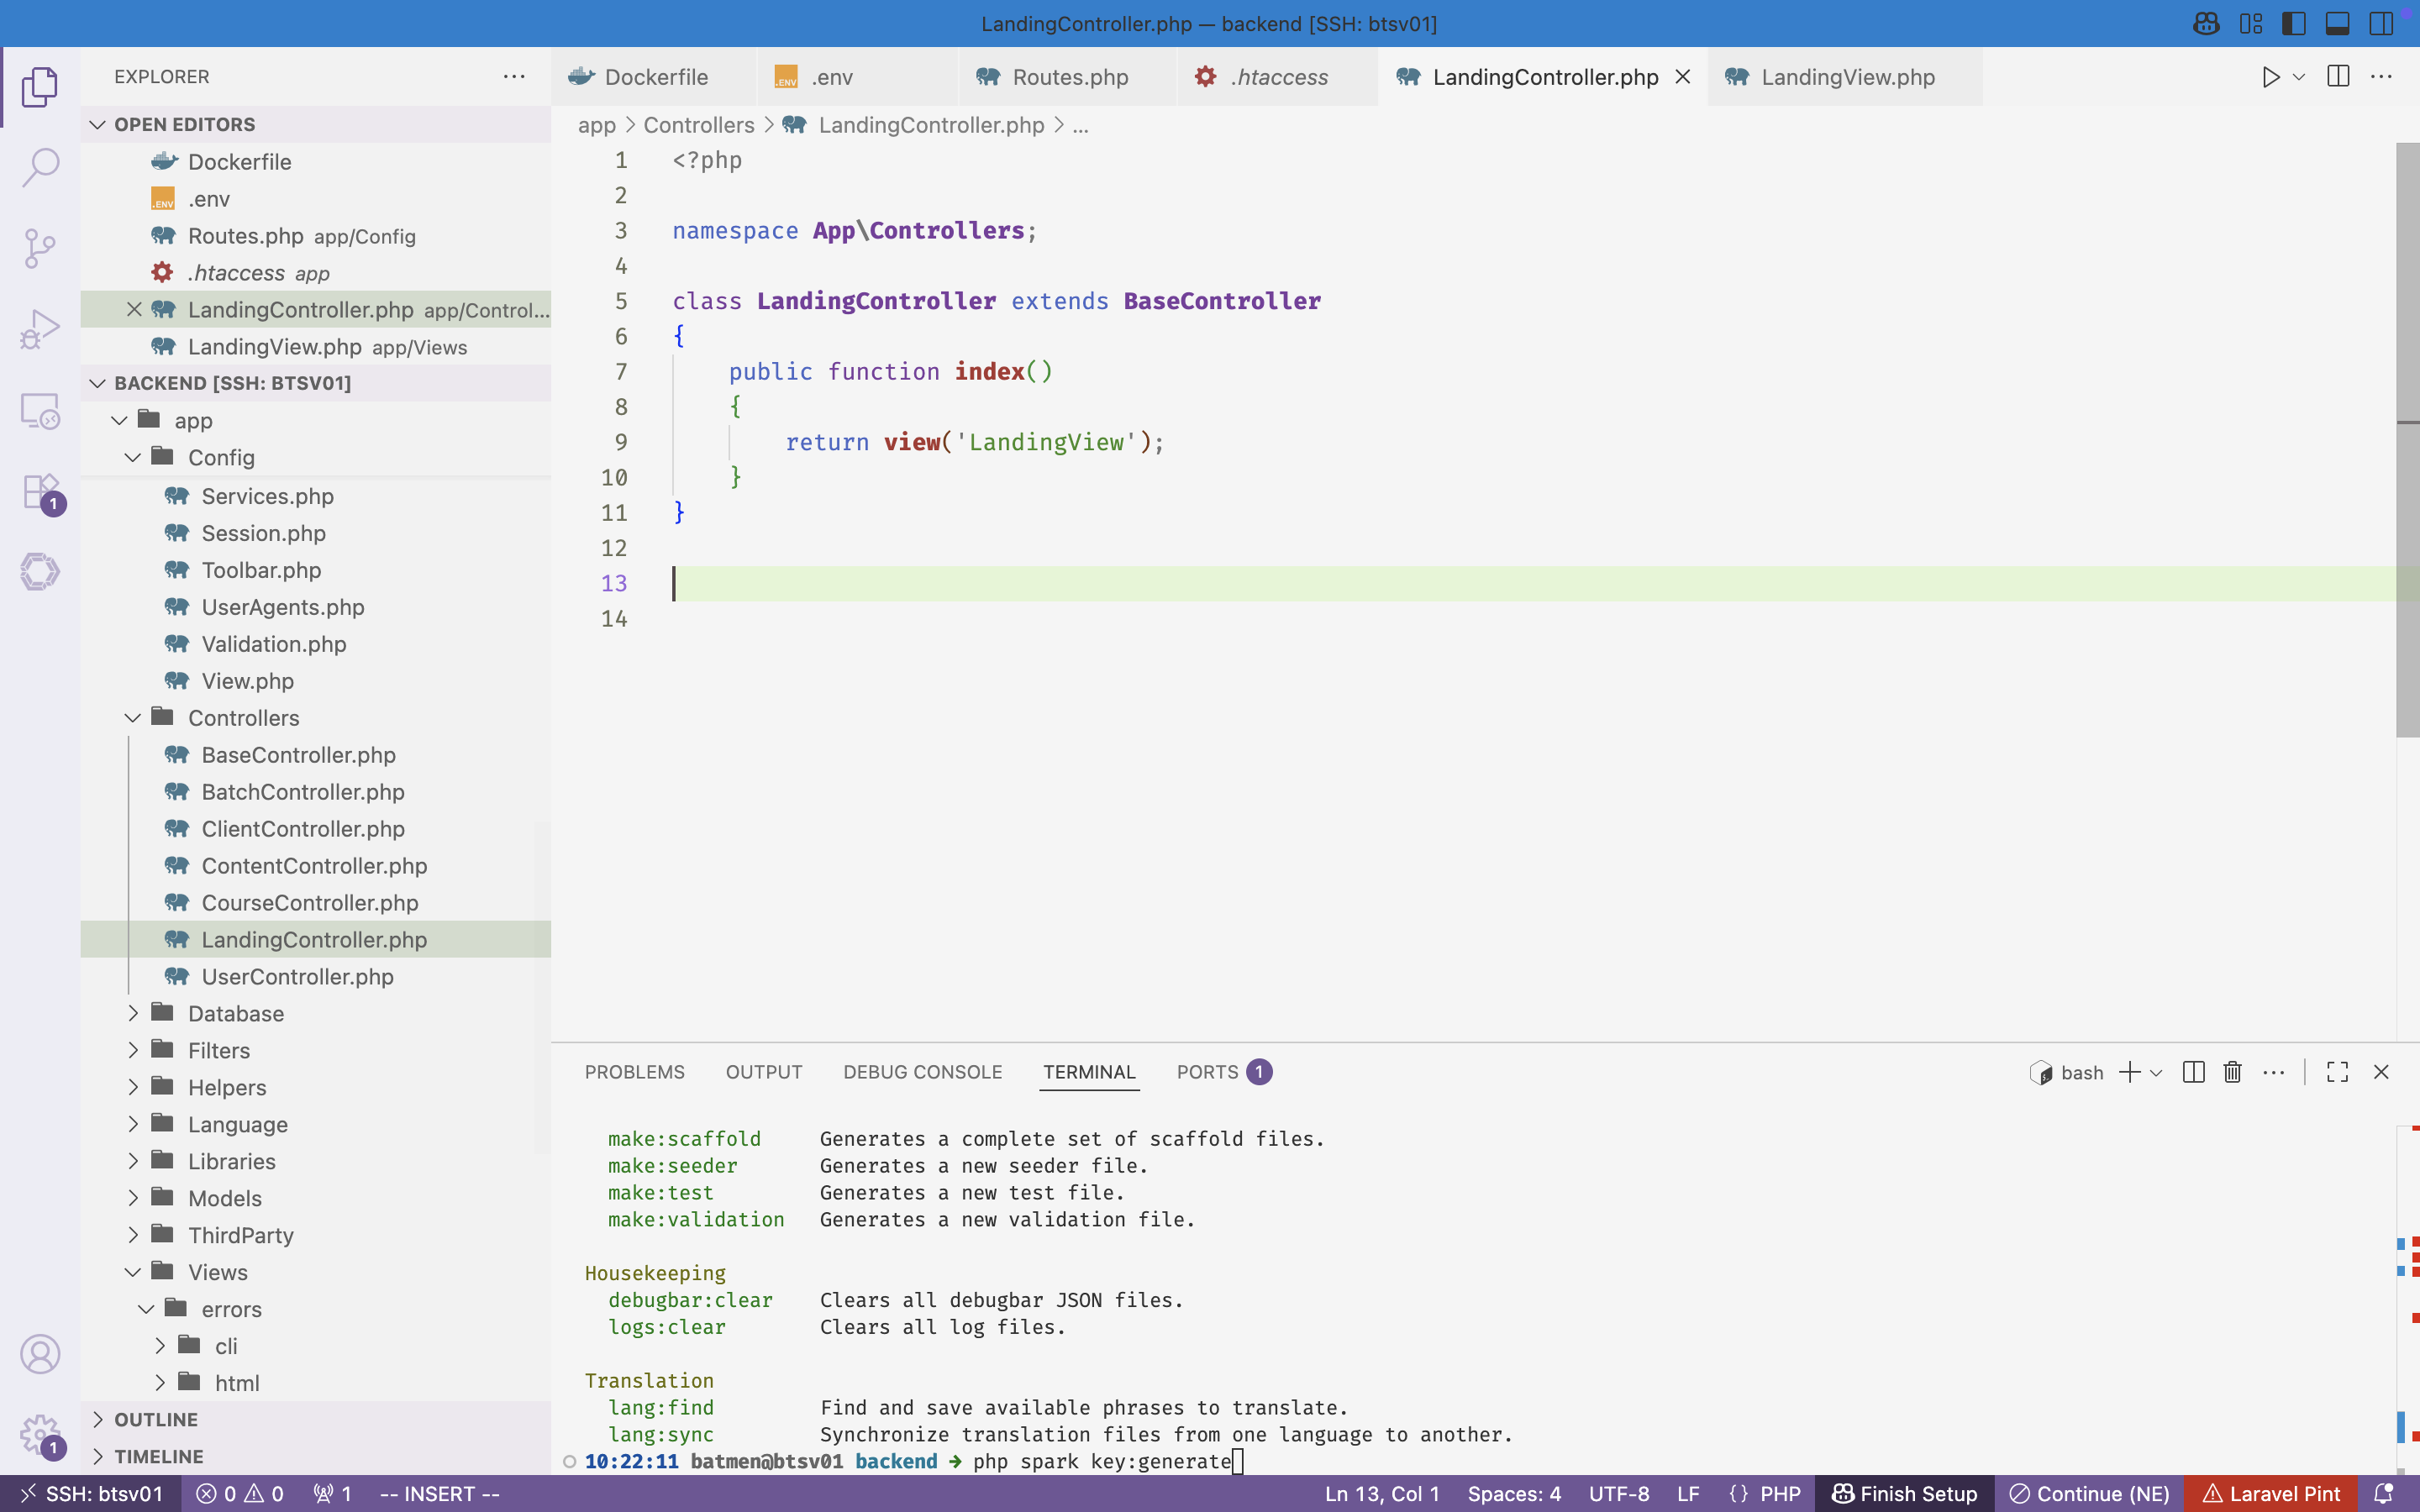2420x1512 pixels.
Task: Click the Kill Terminal trash icon
Action: (2232, 1072)
